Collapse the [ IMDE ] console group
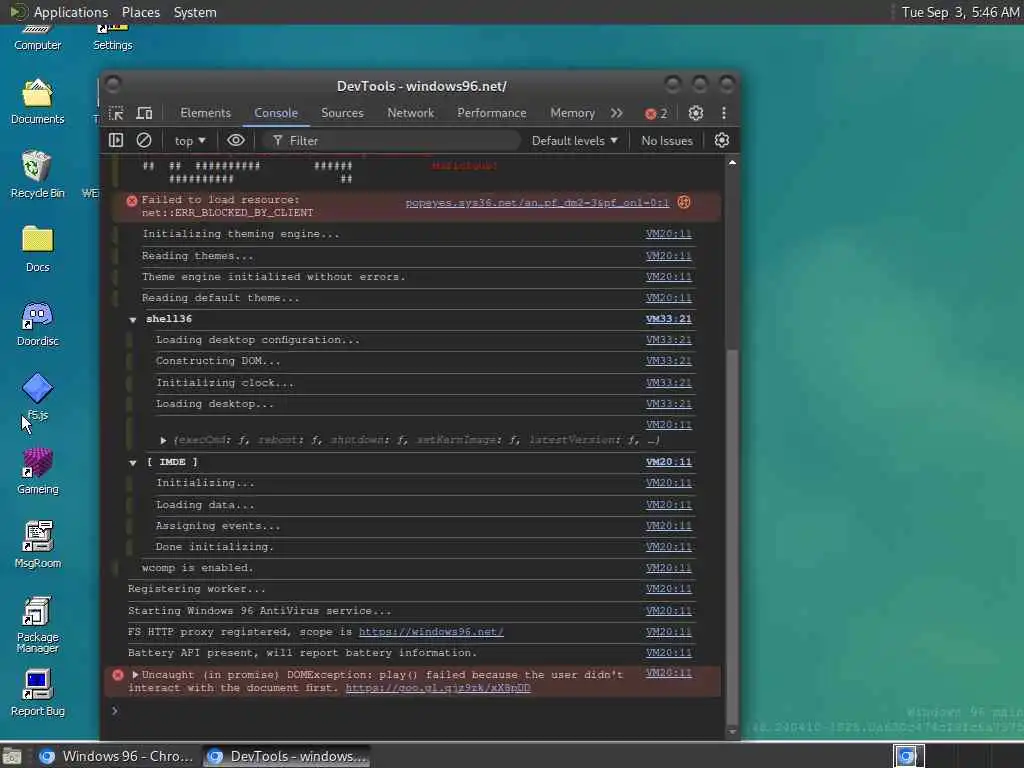 (x=133, y=462)
